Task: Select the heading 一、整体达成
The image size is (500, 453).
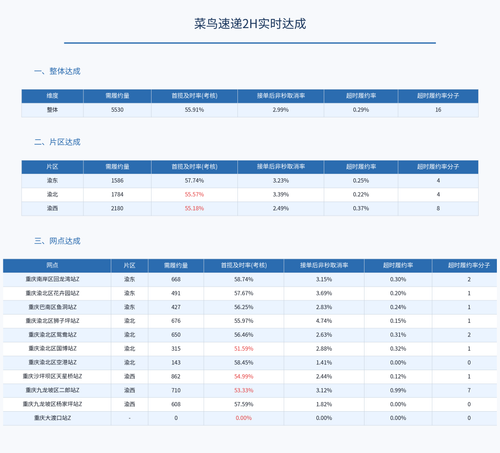Action: point(57,71)
